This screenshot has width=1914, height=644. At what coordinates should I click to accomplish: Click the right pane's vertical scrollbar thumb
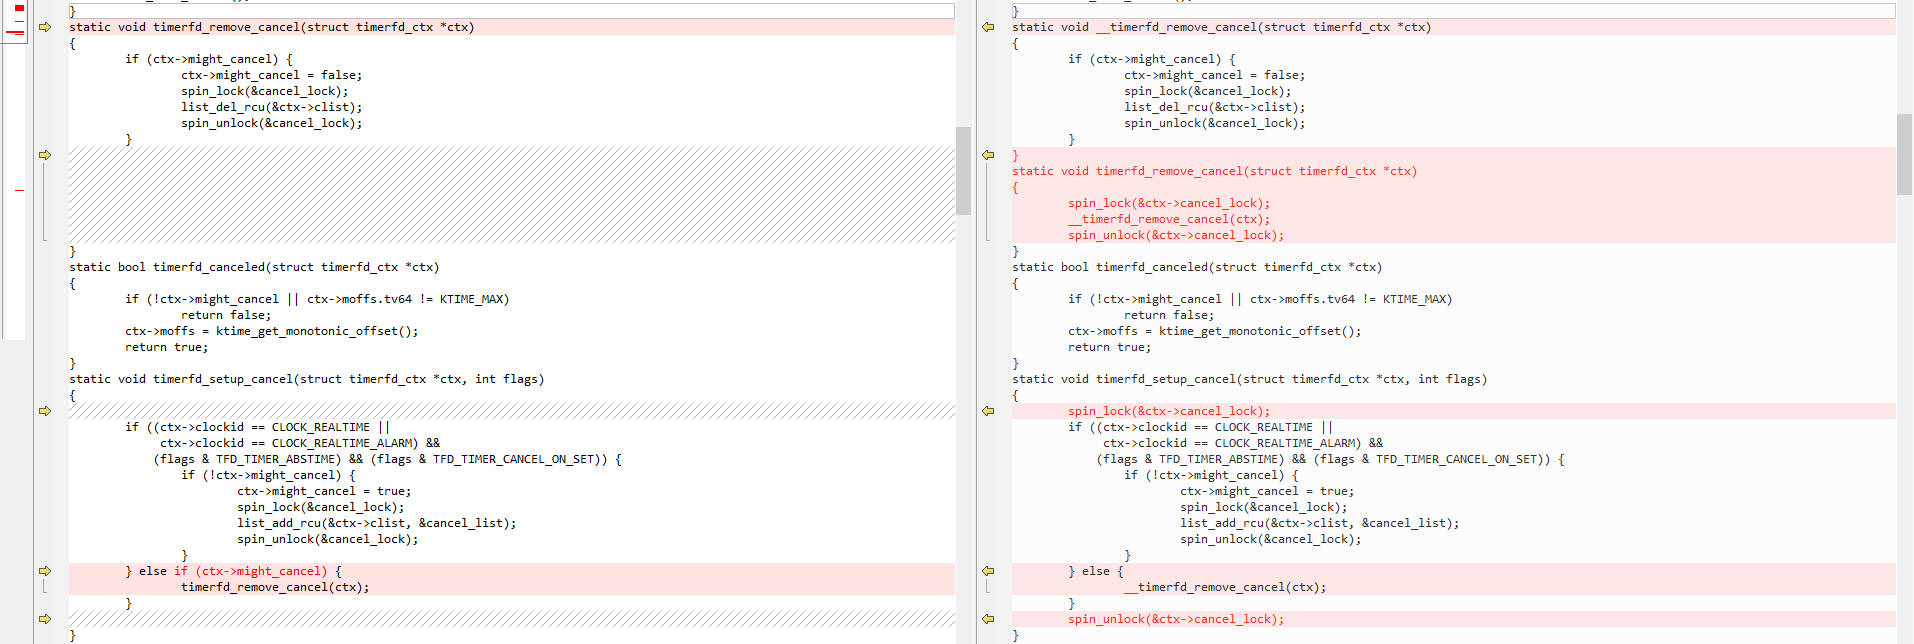tap(1905, 154)
